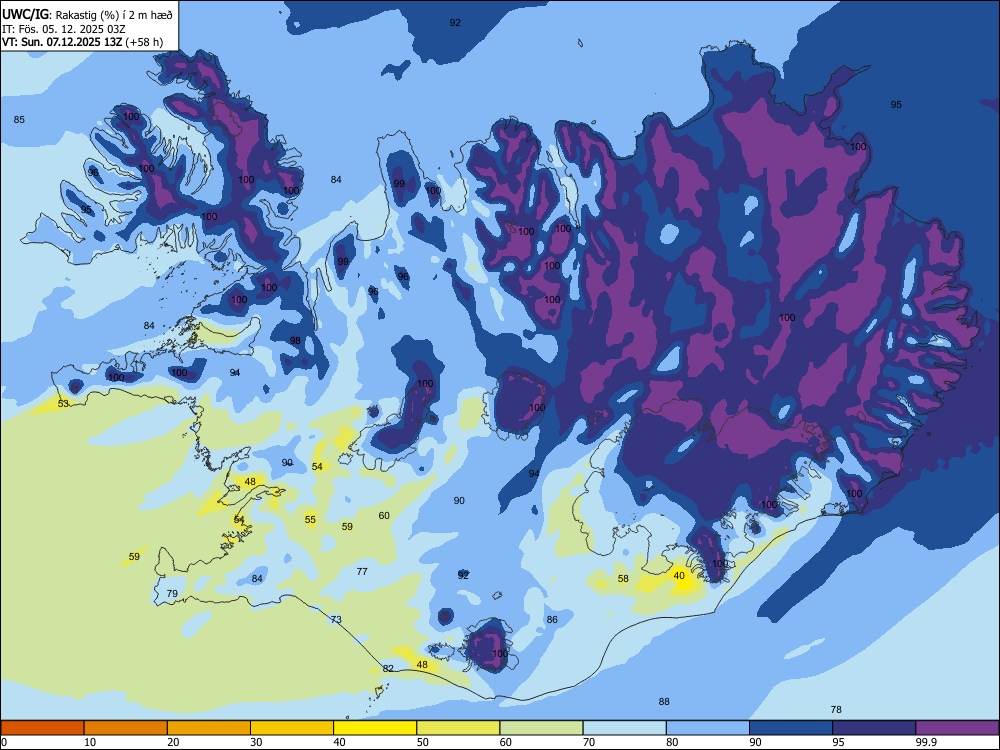Viewport: 1000px width, 750px height.
Task: Click the map value '58' on the yellow area
Action: pyautogui.click(x=623, y=578)
